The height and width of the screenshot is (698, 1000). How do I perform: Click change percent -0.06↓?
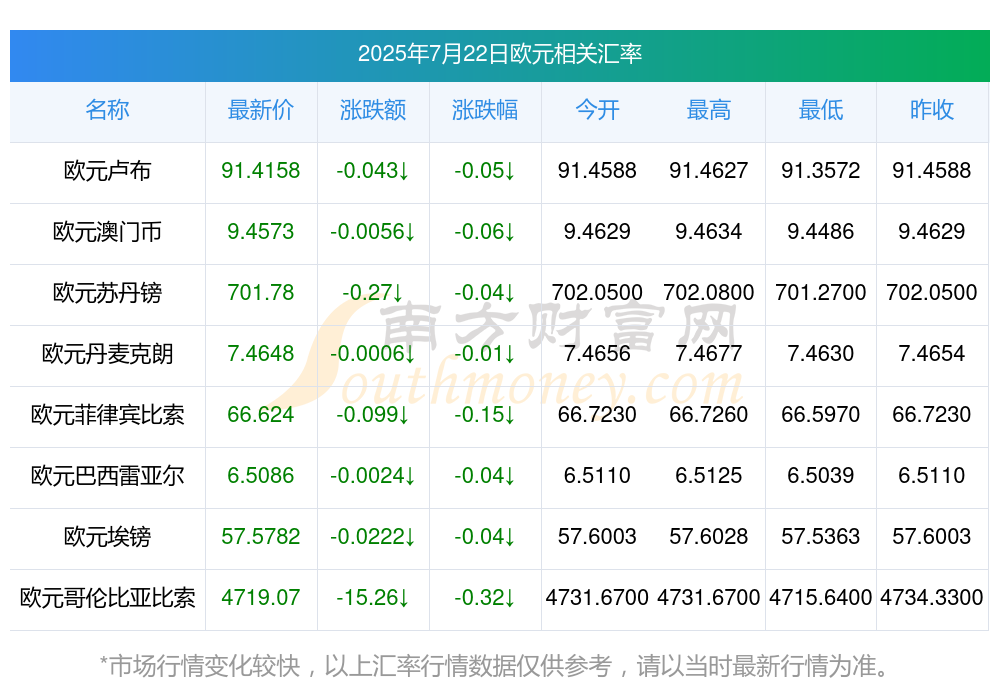point(485,232)
